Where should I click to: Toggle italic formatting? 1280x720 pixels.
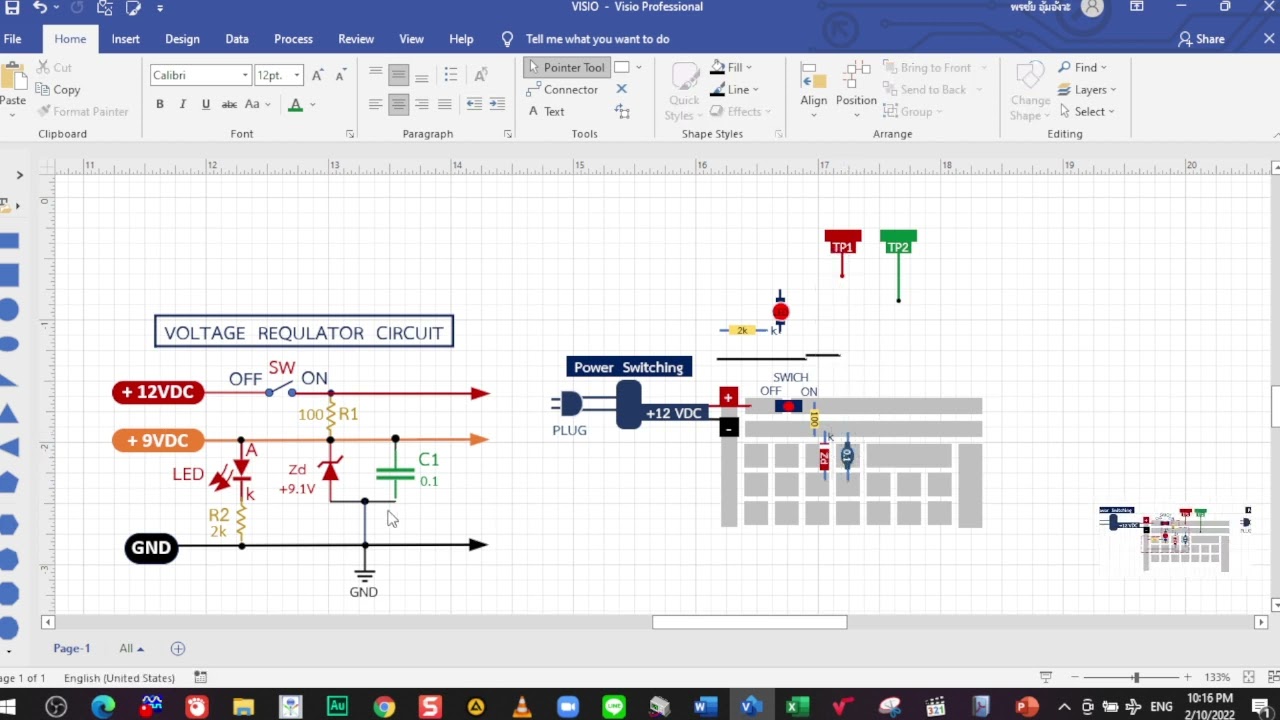(x=183, y=104)
